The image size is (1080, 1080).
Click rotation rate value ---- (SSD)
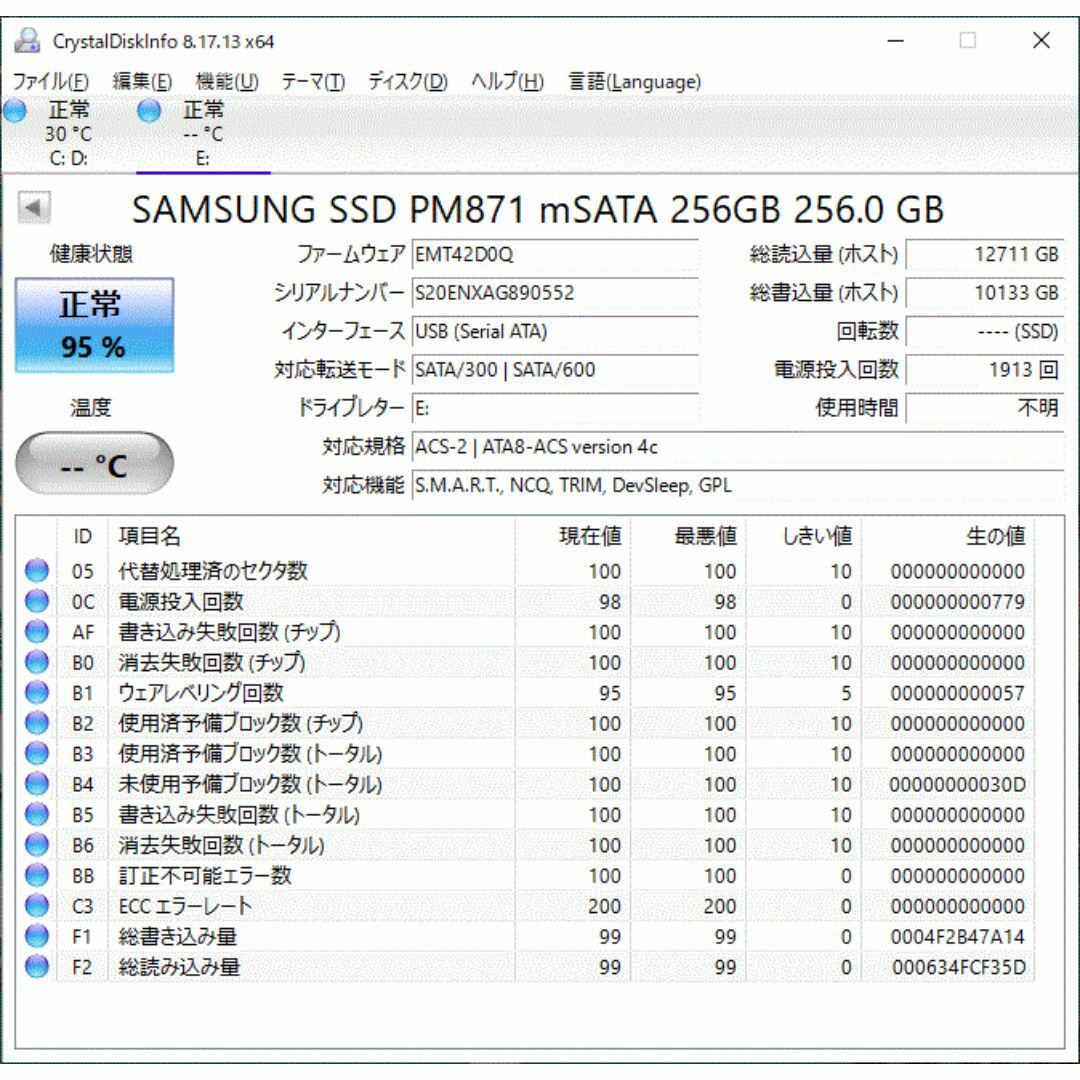(x=985, y=331)
